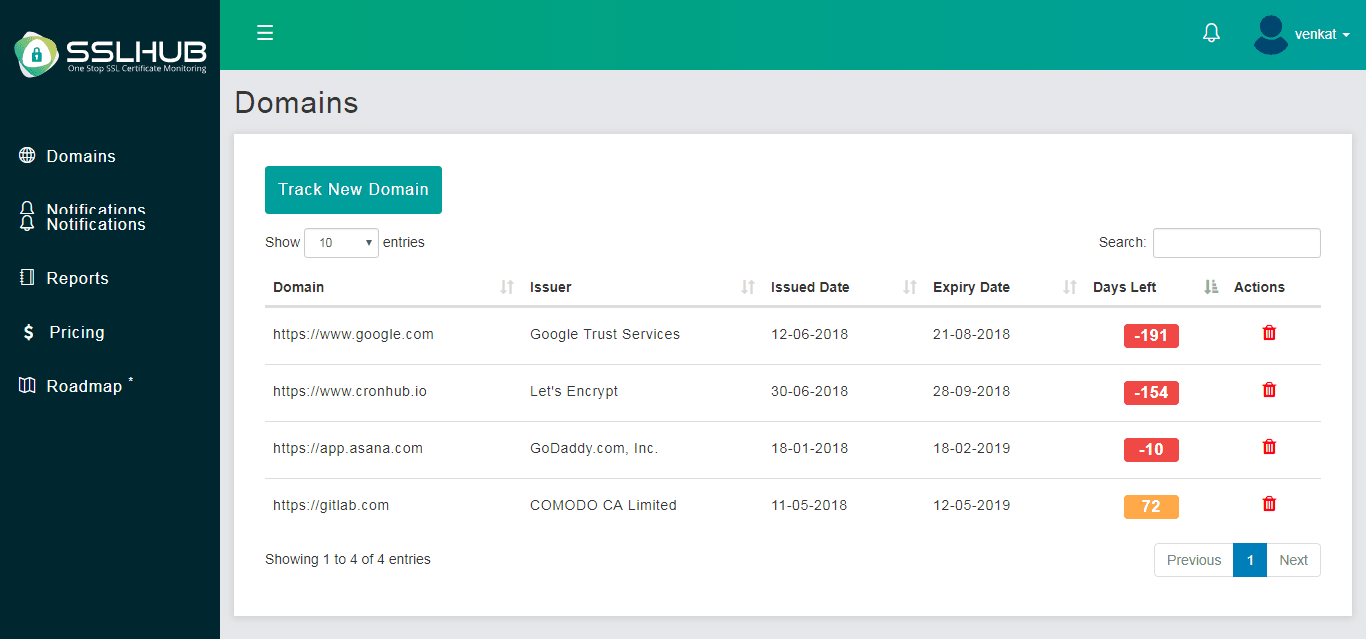Click the Showing 1 to 4 of 4 entries text
The height and width of the screenshot is (639, 1366).
point(348,560)
